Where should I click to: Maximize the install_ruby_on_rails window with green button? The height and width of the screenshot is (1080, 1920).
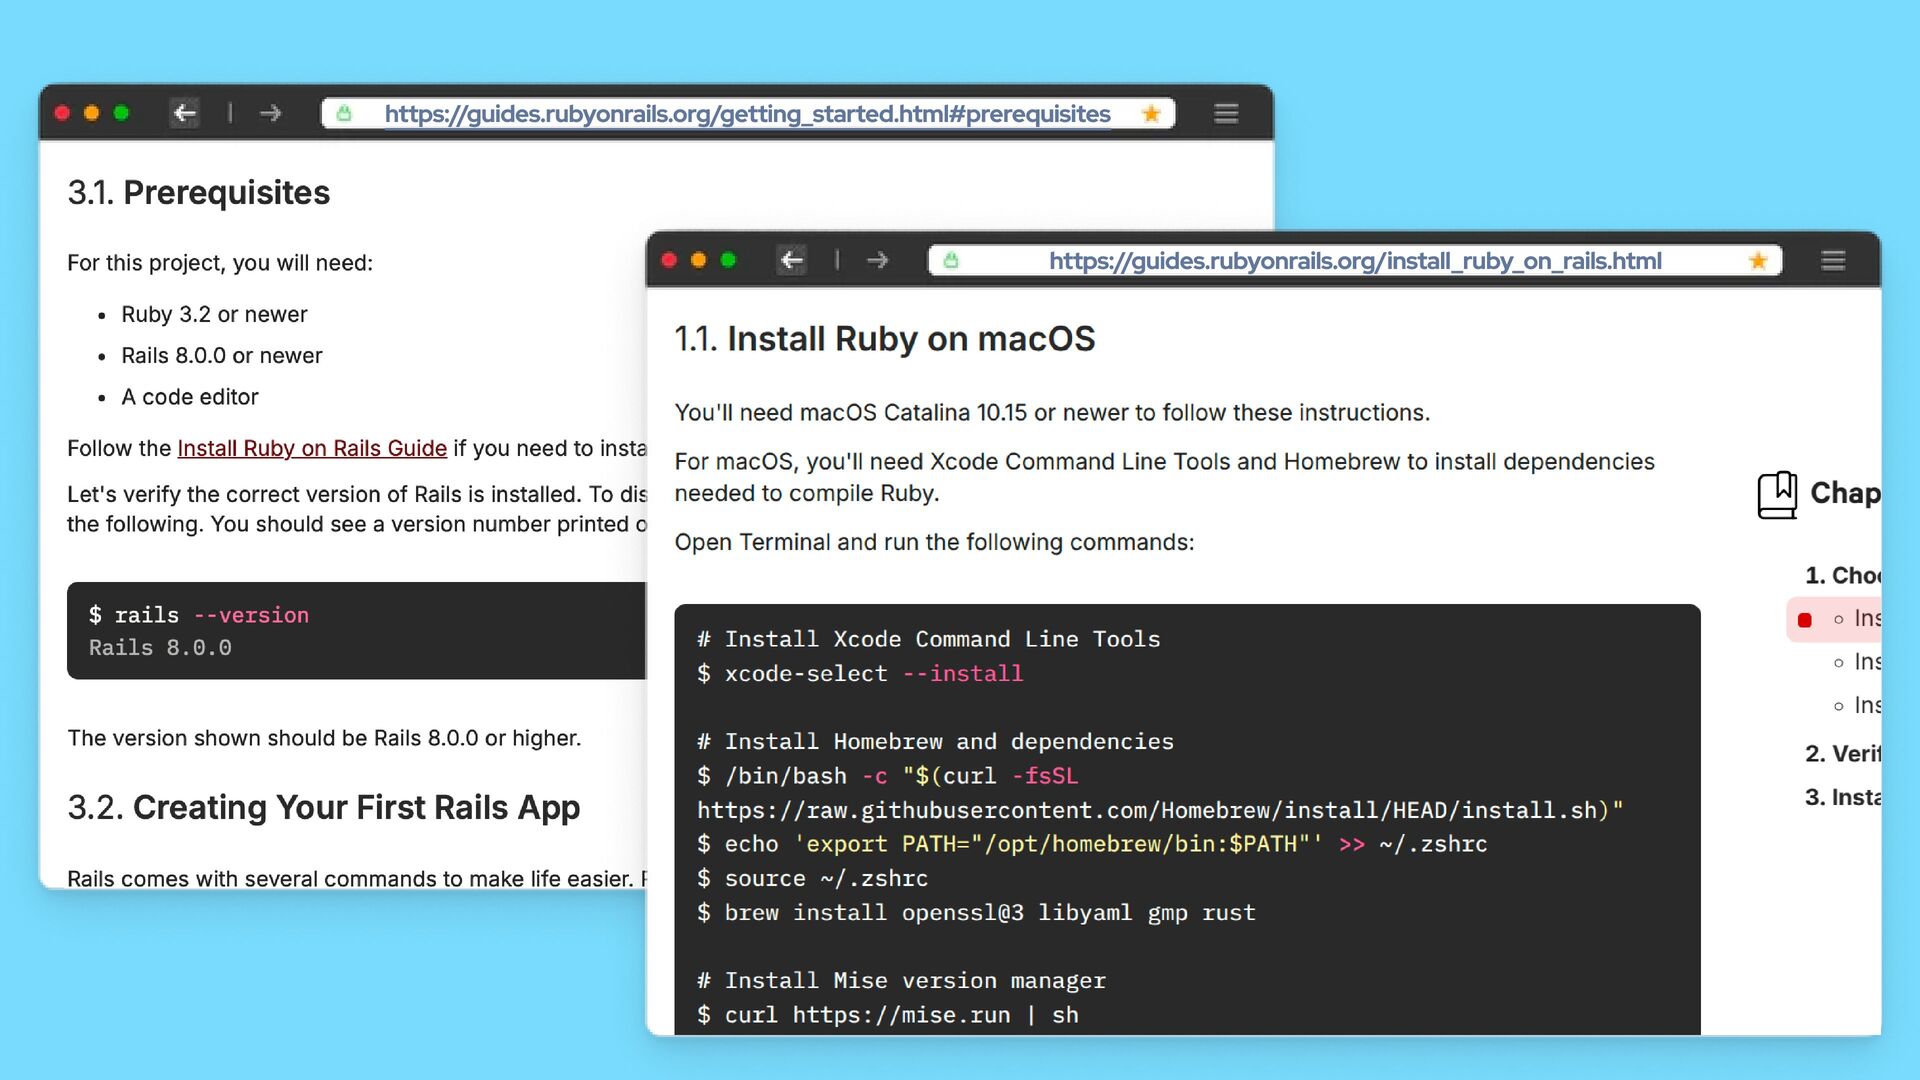click(728, 260)
